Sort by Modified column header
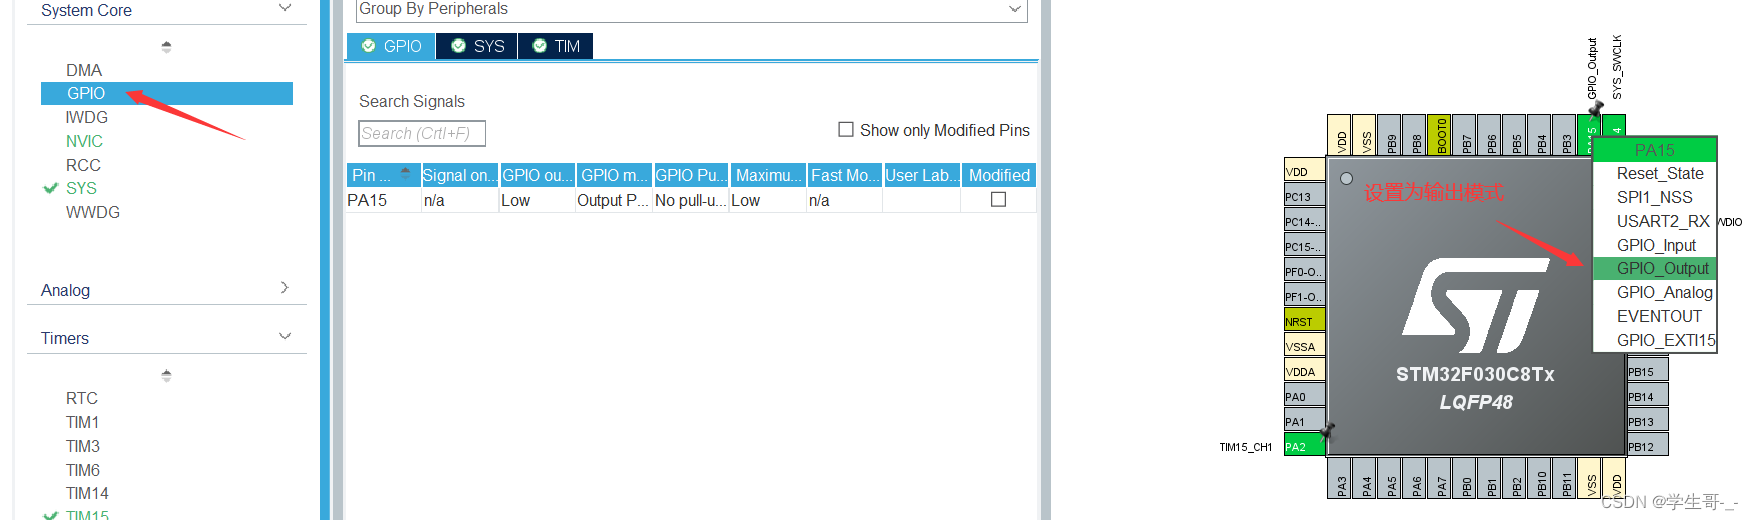The width and height of the screenshot is (1753, 520). point(999,175)
